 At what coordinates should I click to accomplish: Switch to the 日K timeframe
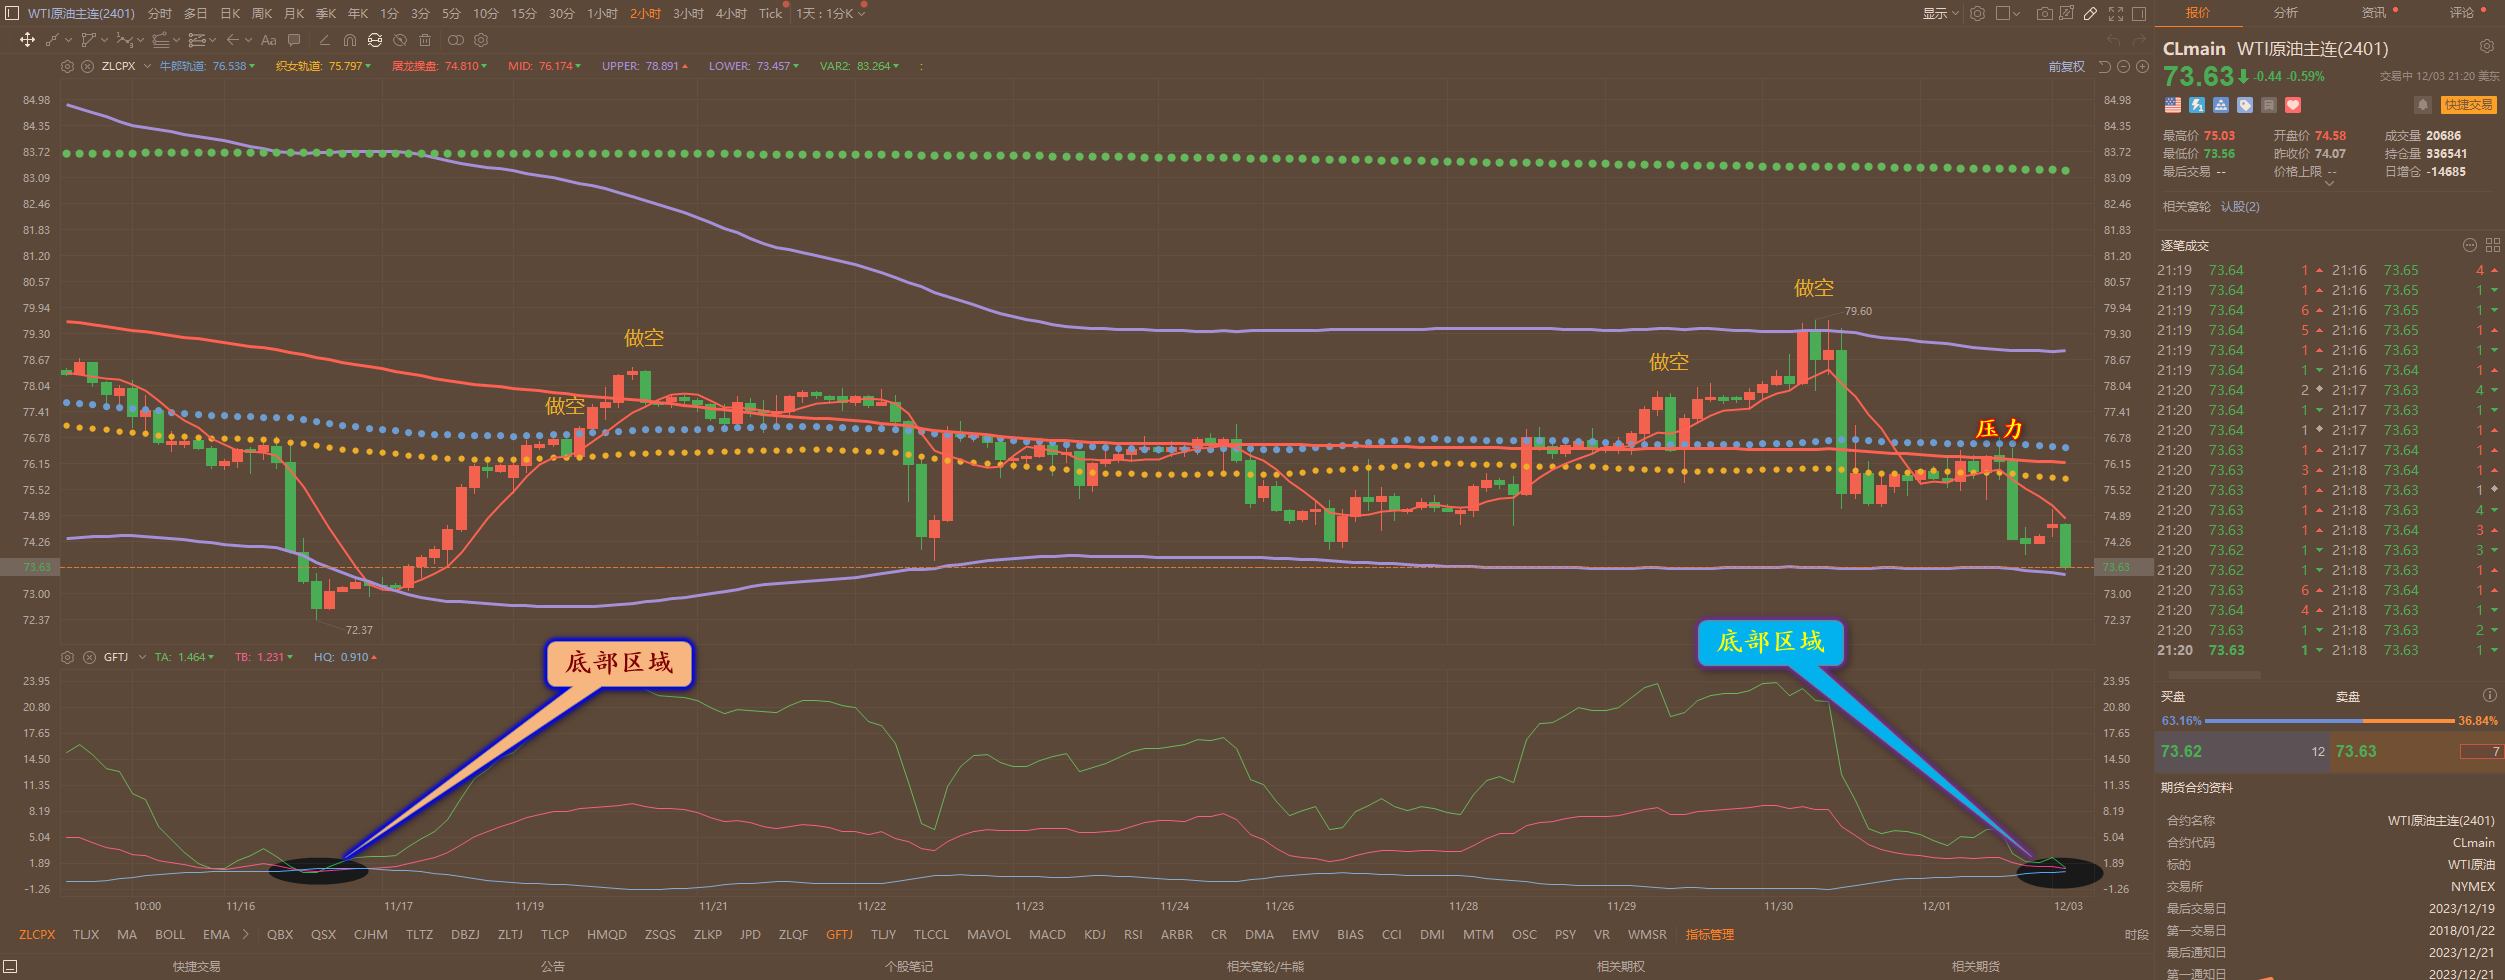point(230,13)
